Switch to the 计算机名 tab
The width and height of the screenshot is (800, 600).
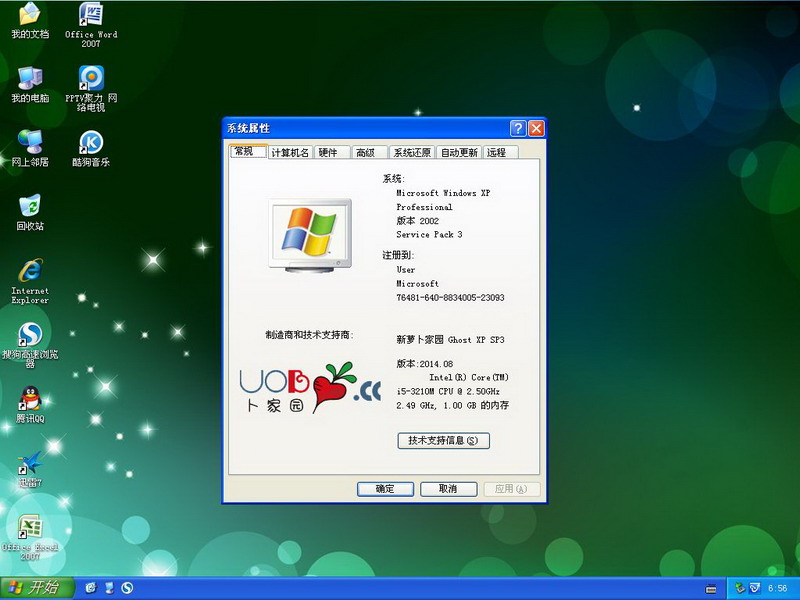point(290,152)
